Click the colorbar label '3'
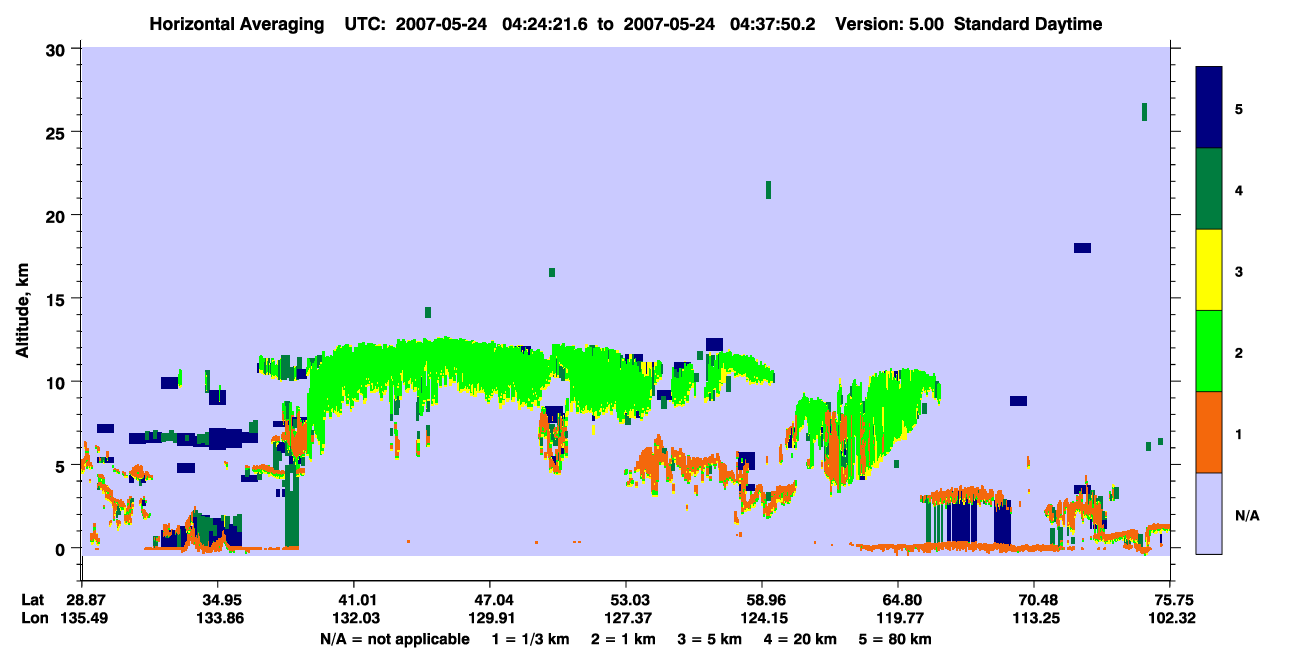Viewport: 1300px width, 667px height. point(1238,271)
